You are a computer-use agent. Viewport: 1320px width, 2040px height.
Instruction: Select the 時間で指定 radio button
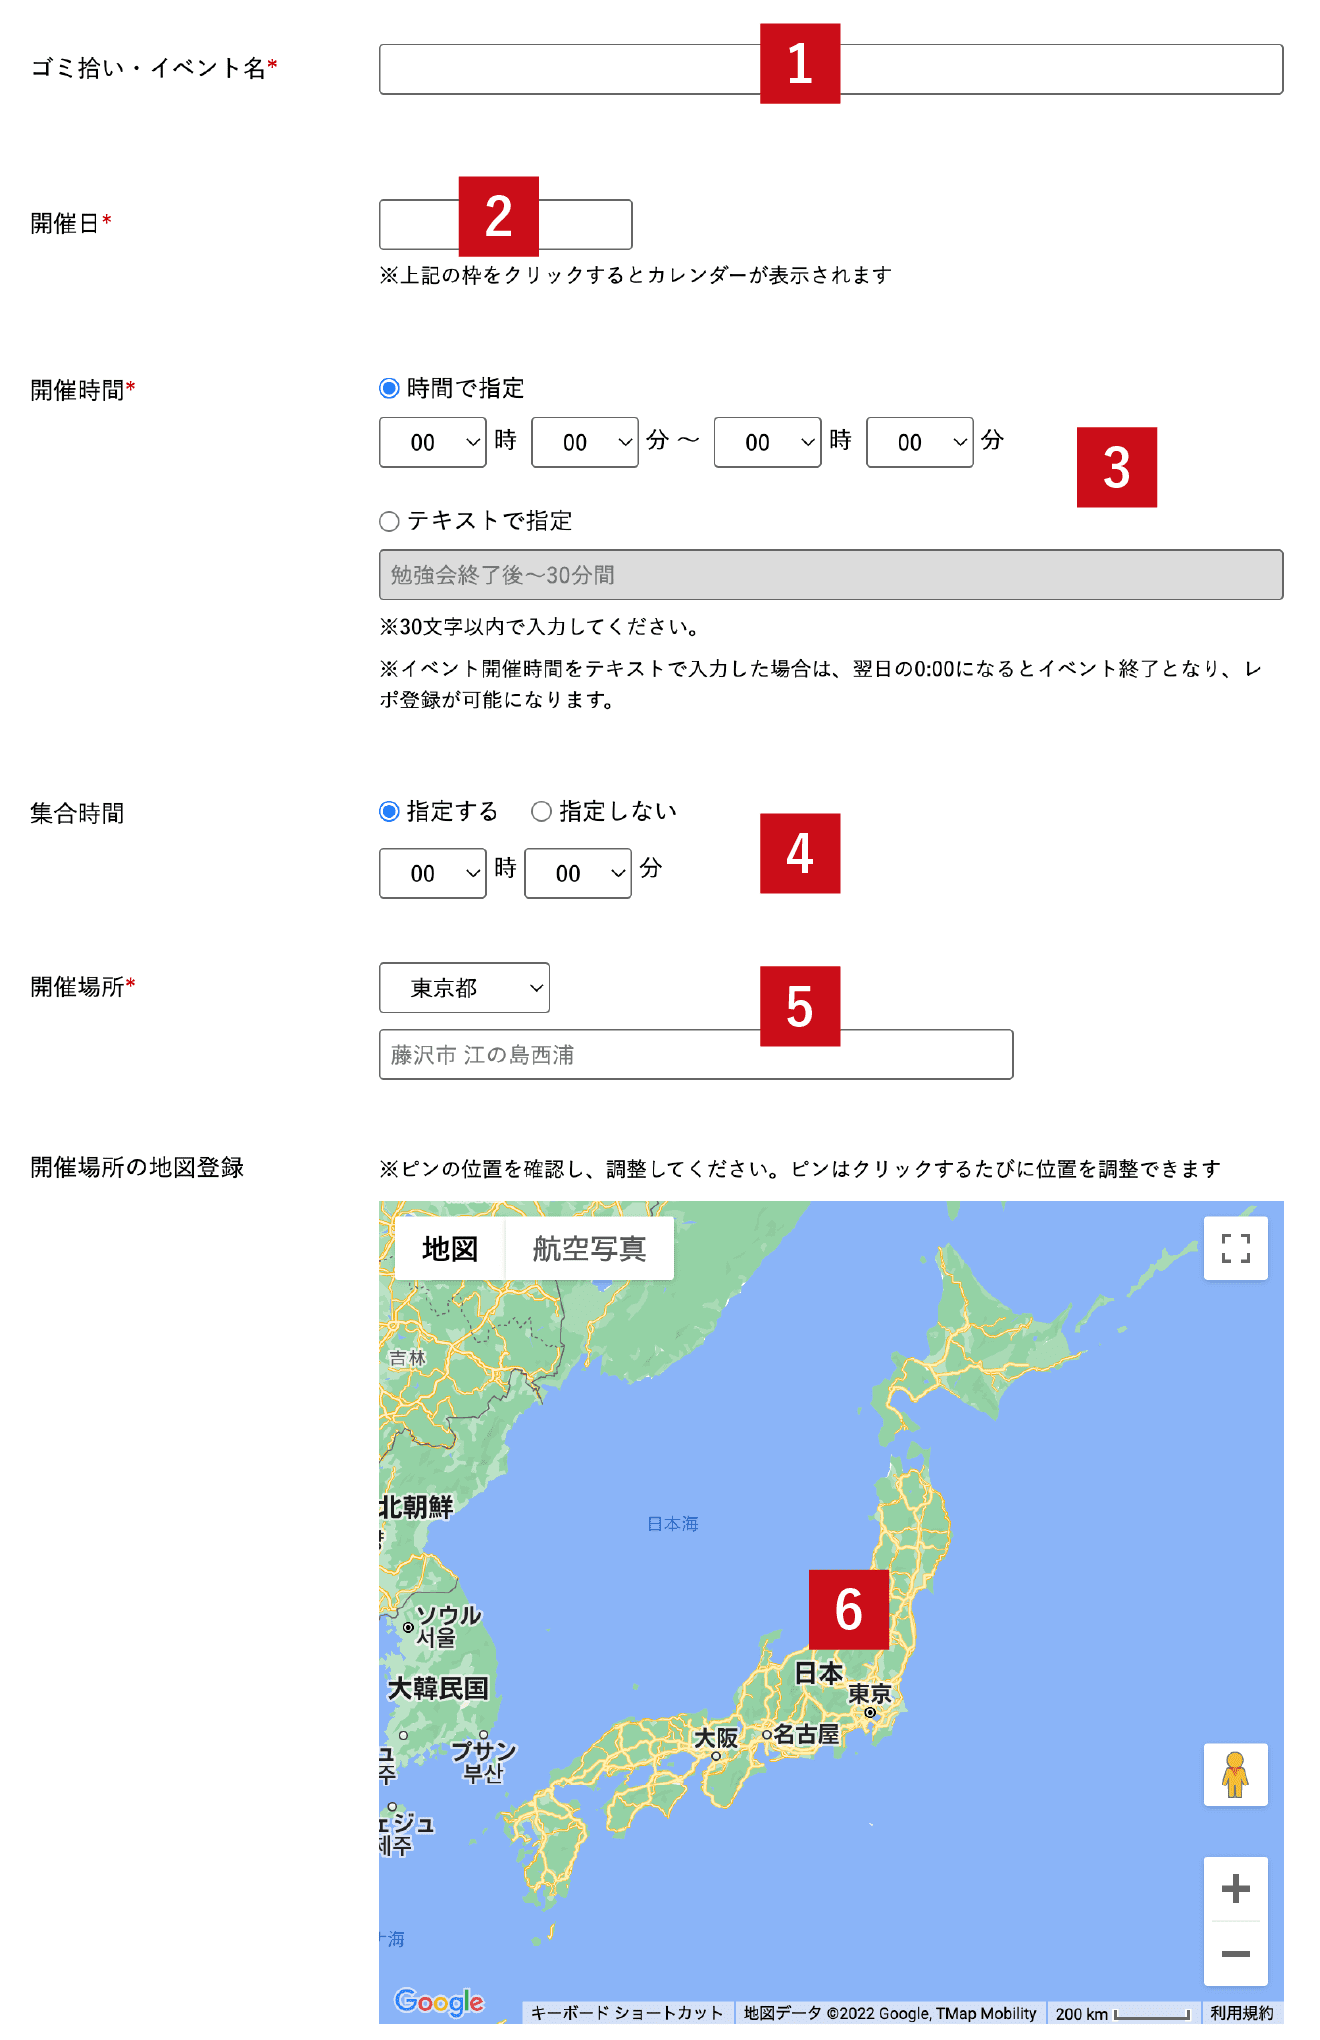pyautogui.click(x=390, y=388)
